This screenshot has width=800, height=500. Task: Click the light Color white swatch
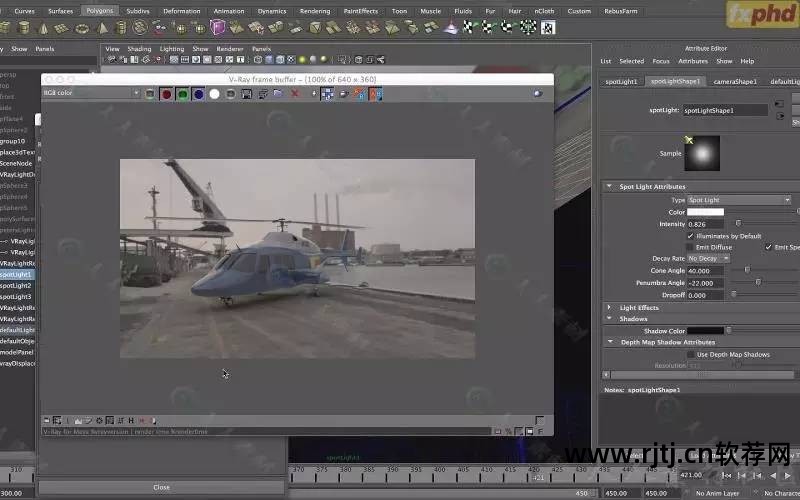[705, 212]
